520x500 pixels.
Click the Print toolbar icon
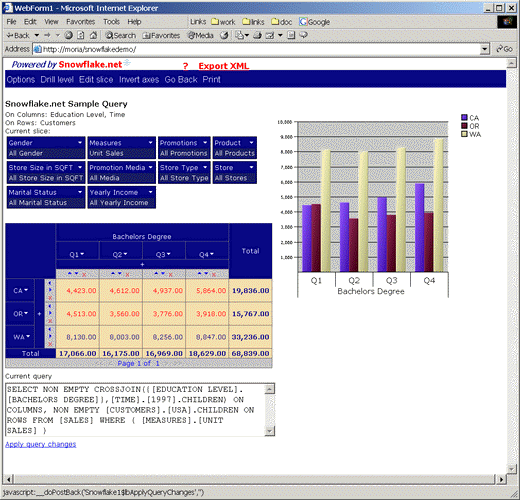click(257, 35)
